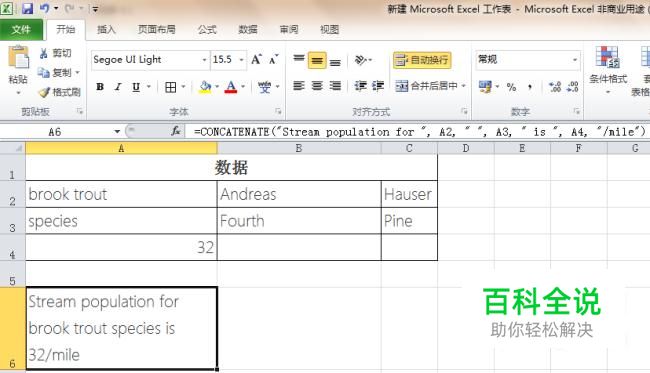Open the Name Box dropdown arrow

coord(117,132)
